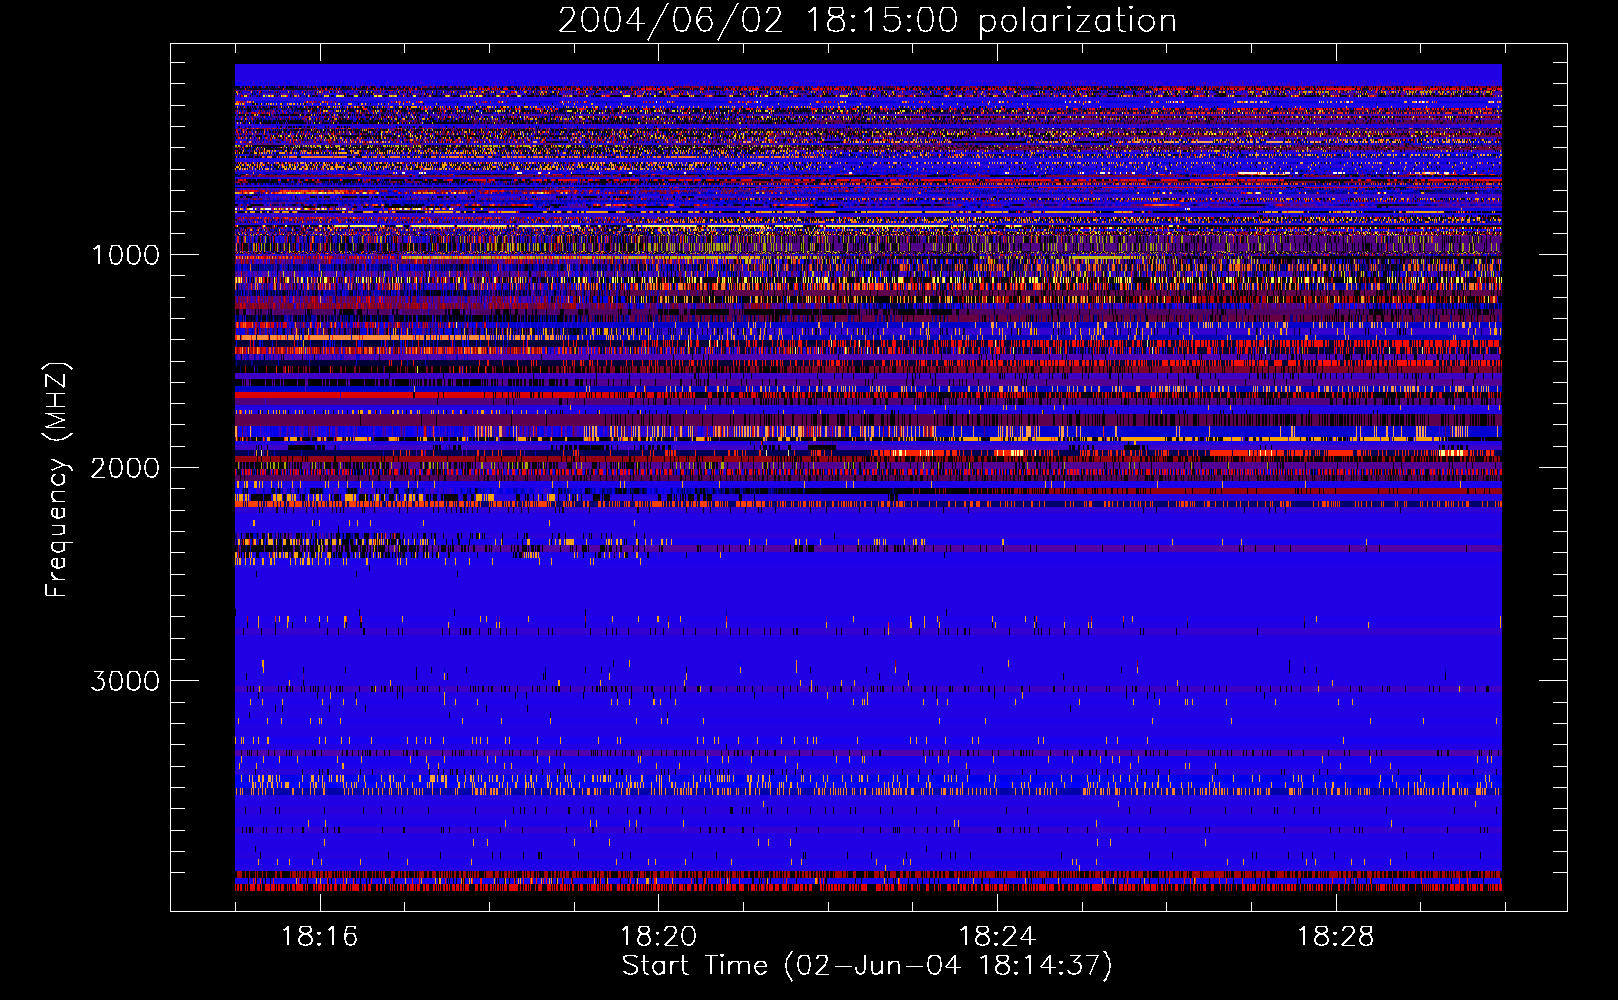Click the 18:24 time tick label
Image resolution: width=1618 pixels, height=1000 pixels.
[997, 936]
